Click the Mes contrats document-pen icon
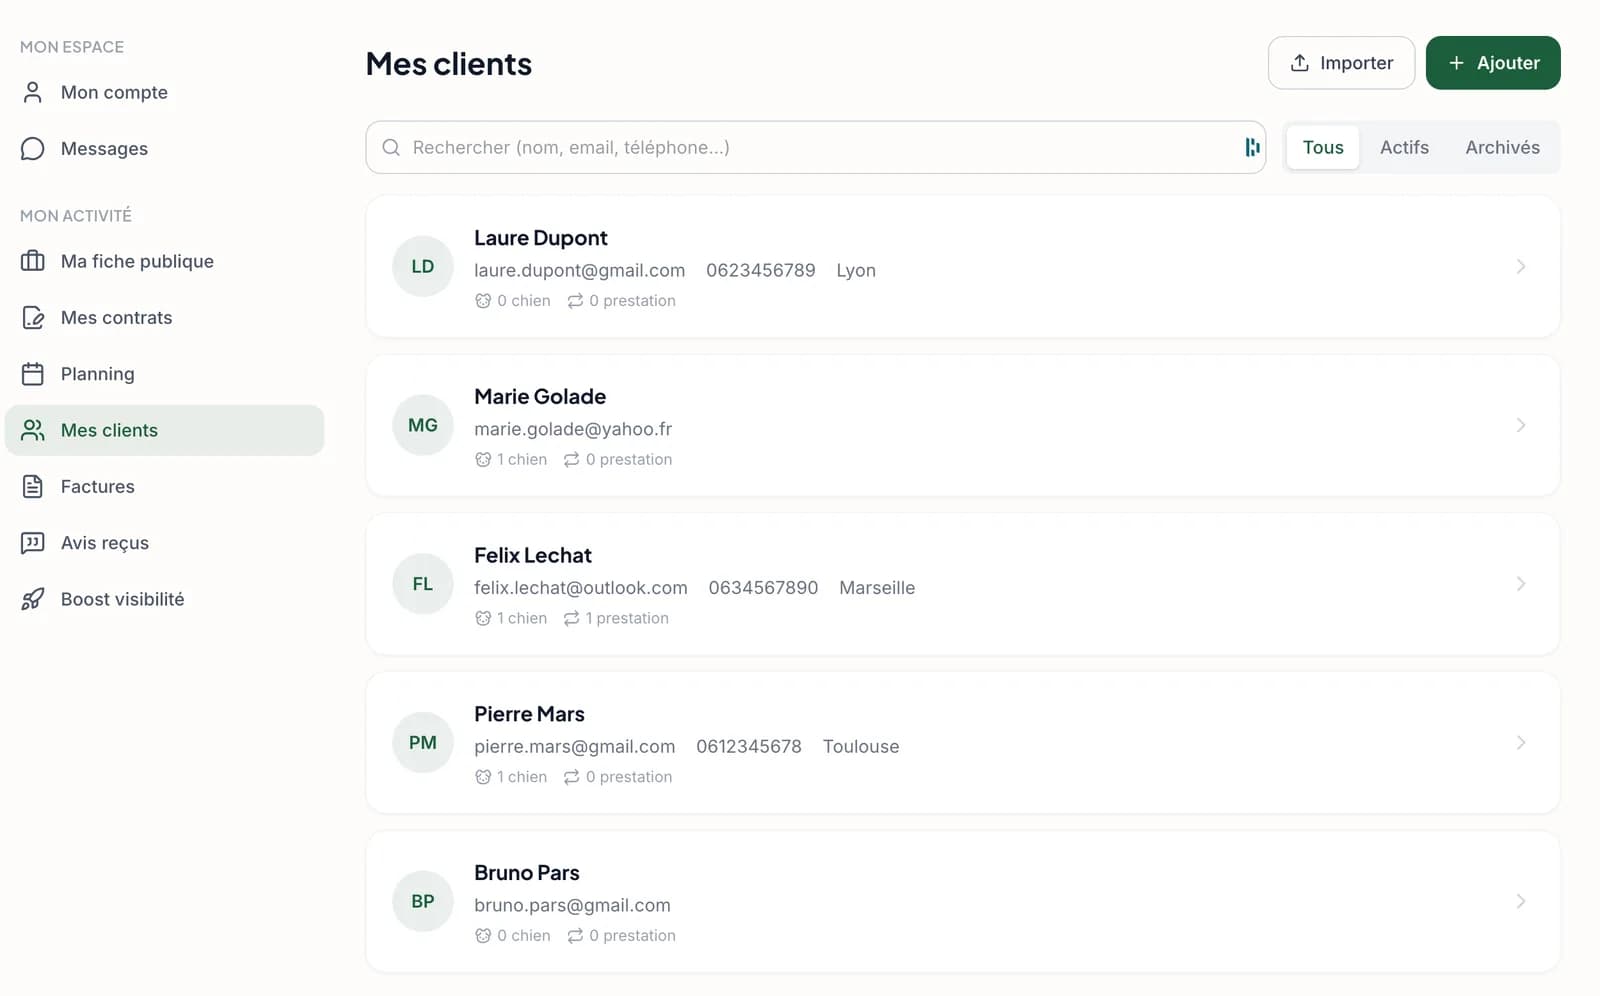This screenshot has width=1600, height=996. pyautogui.click(x=33, y=317)
